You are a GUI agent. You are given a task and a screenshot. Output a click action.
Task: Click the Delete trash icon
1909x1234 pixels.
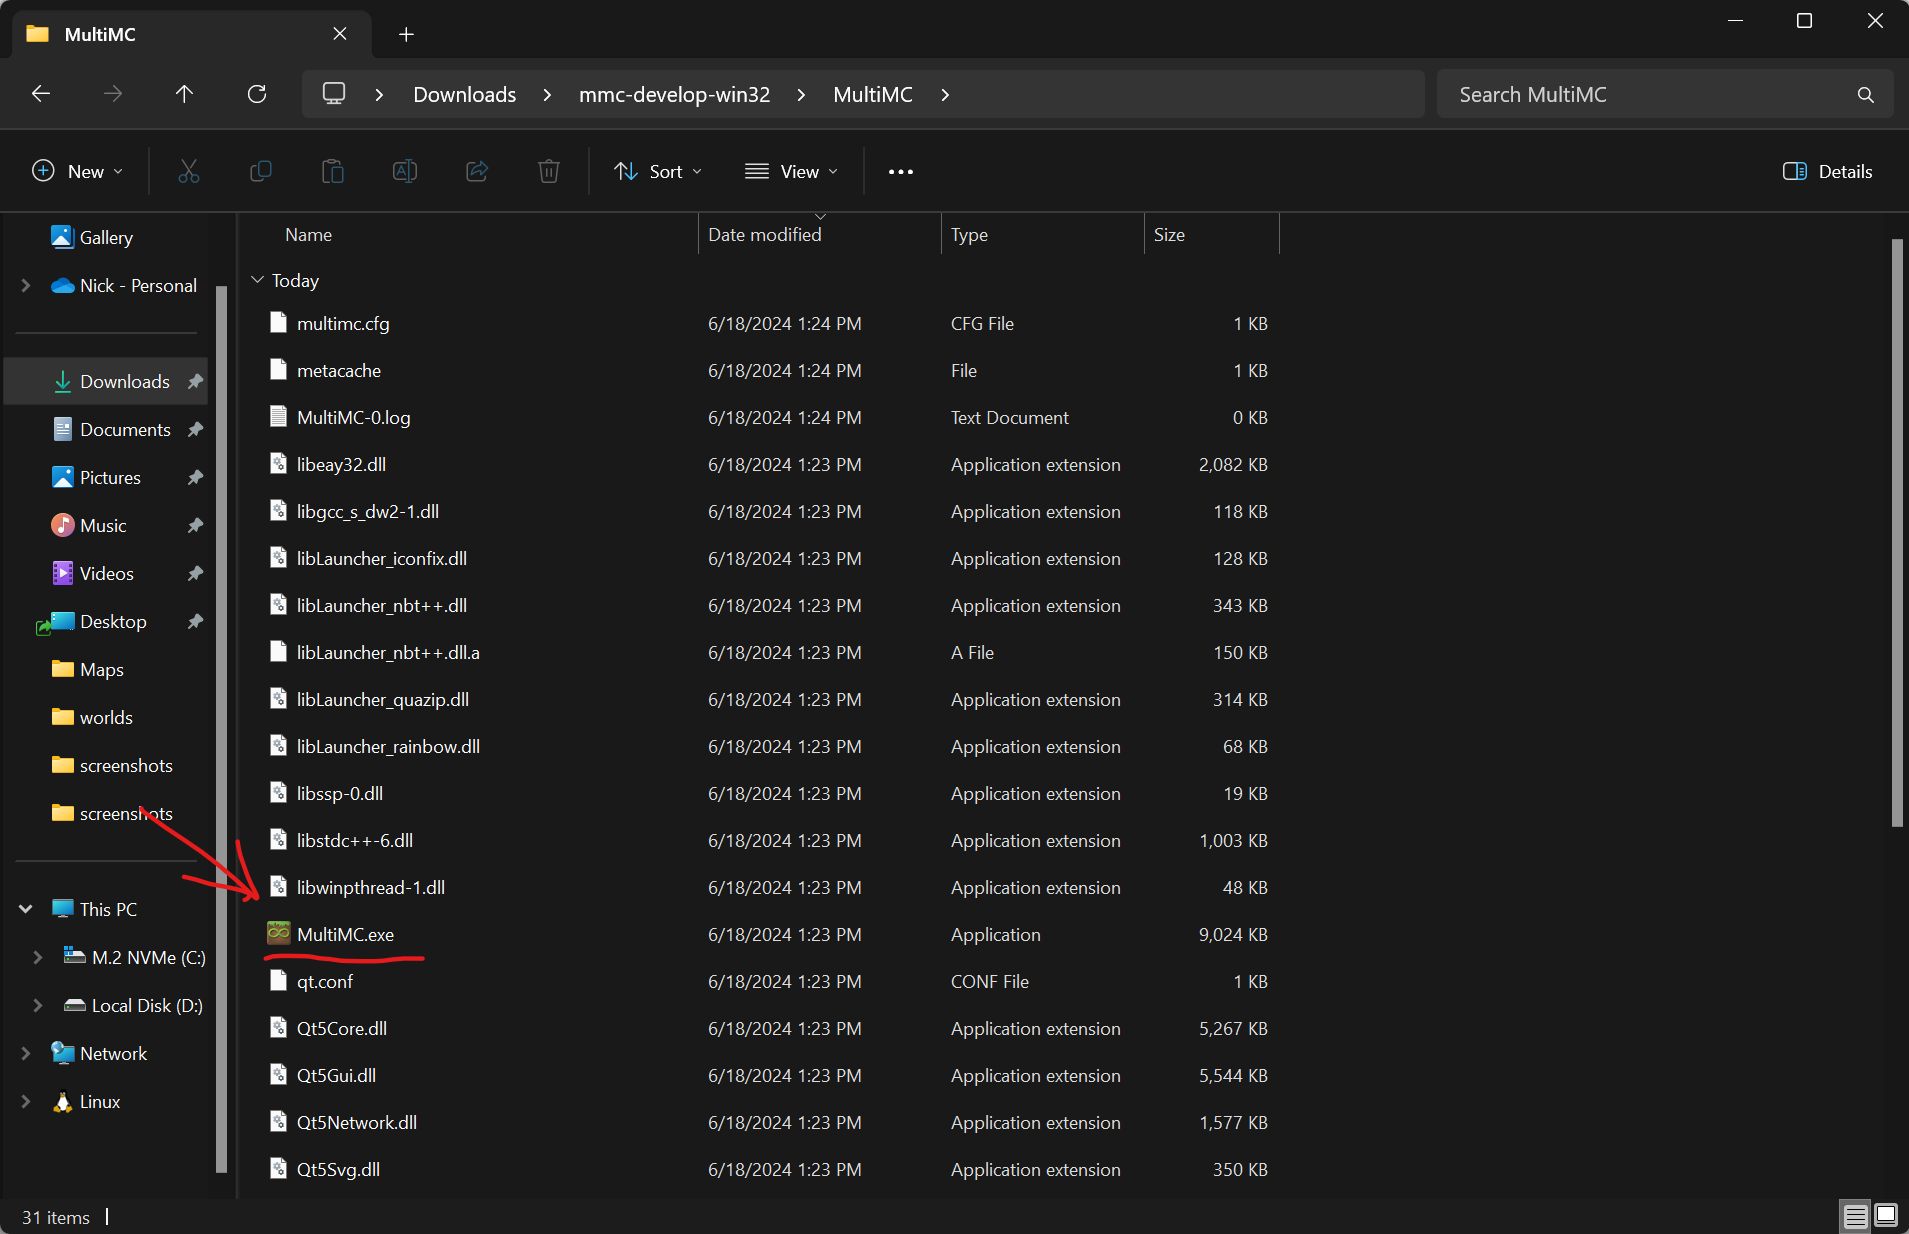pyautogui.click(x=549, y=172)
